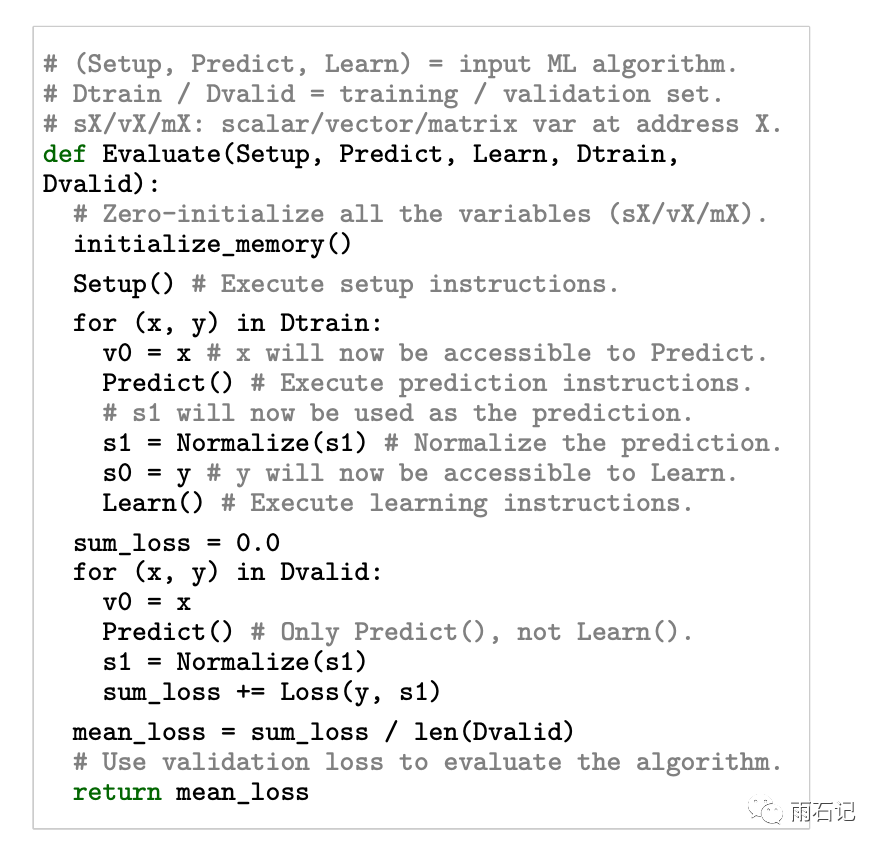Click the 雨石记 watermark text
Image resolution: width=884 pixels, height=850 pixels.
(822, 812)
